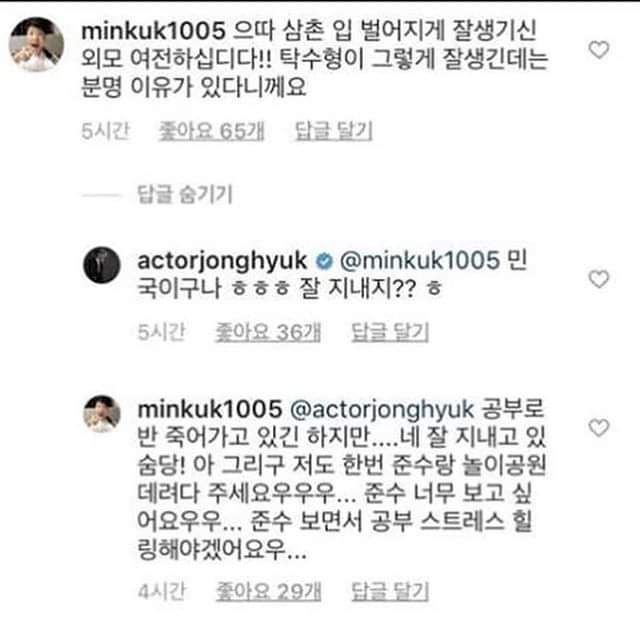Like the top minkuk1005 comment with heart

[x=599, y=49]
